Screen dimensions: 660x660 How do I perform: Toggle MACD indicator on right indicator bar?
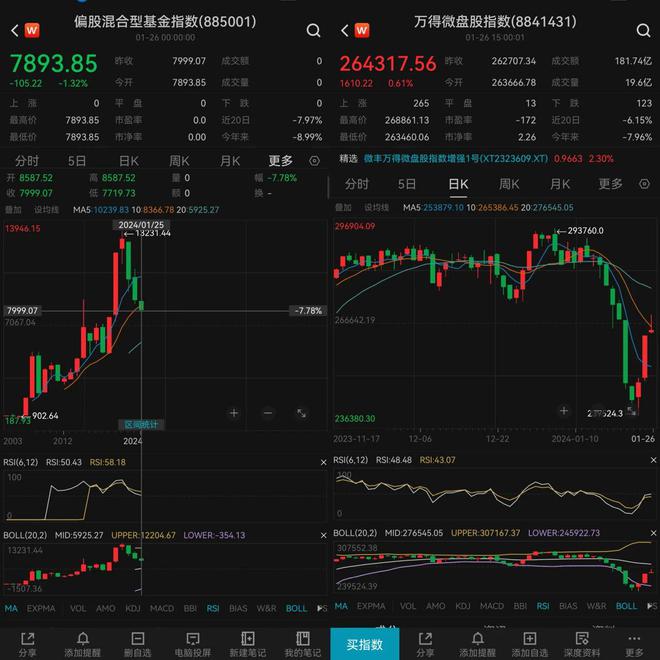[492, 606]
